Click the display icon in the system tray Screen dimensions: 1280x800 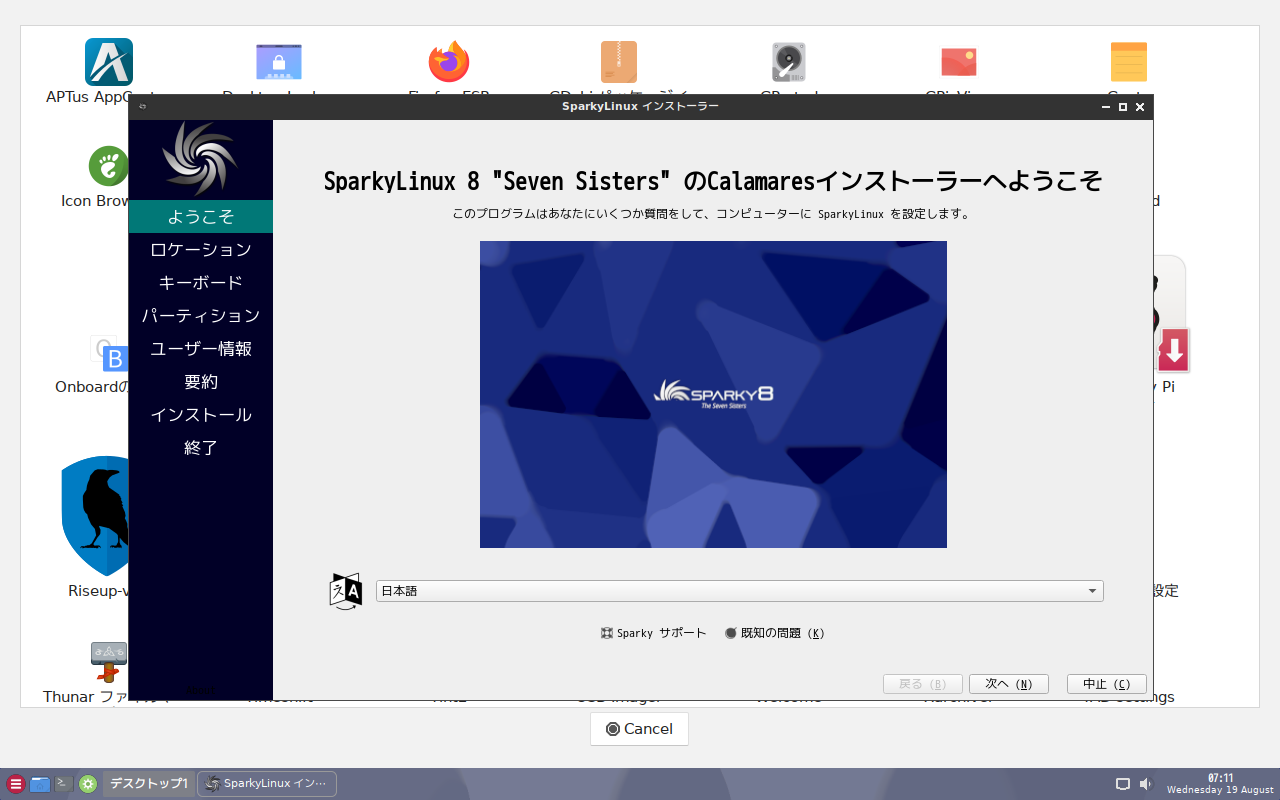1123,784
